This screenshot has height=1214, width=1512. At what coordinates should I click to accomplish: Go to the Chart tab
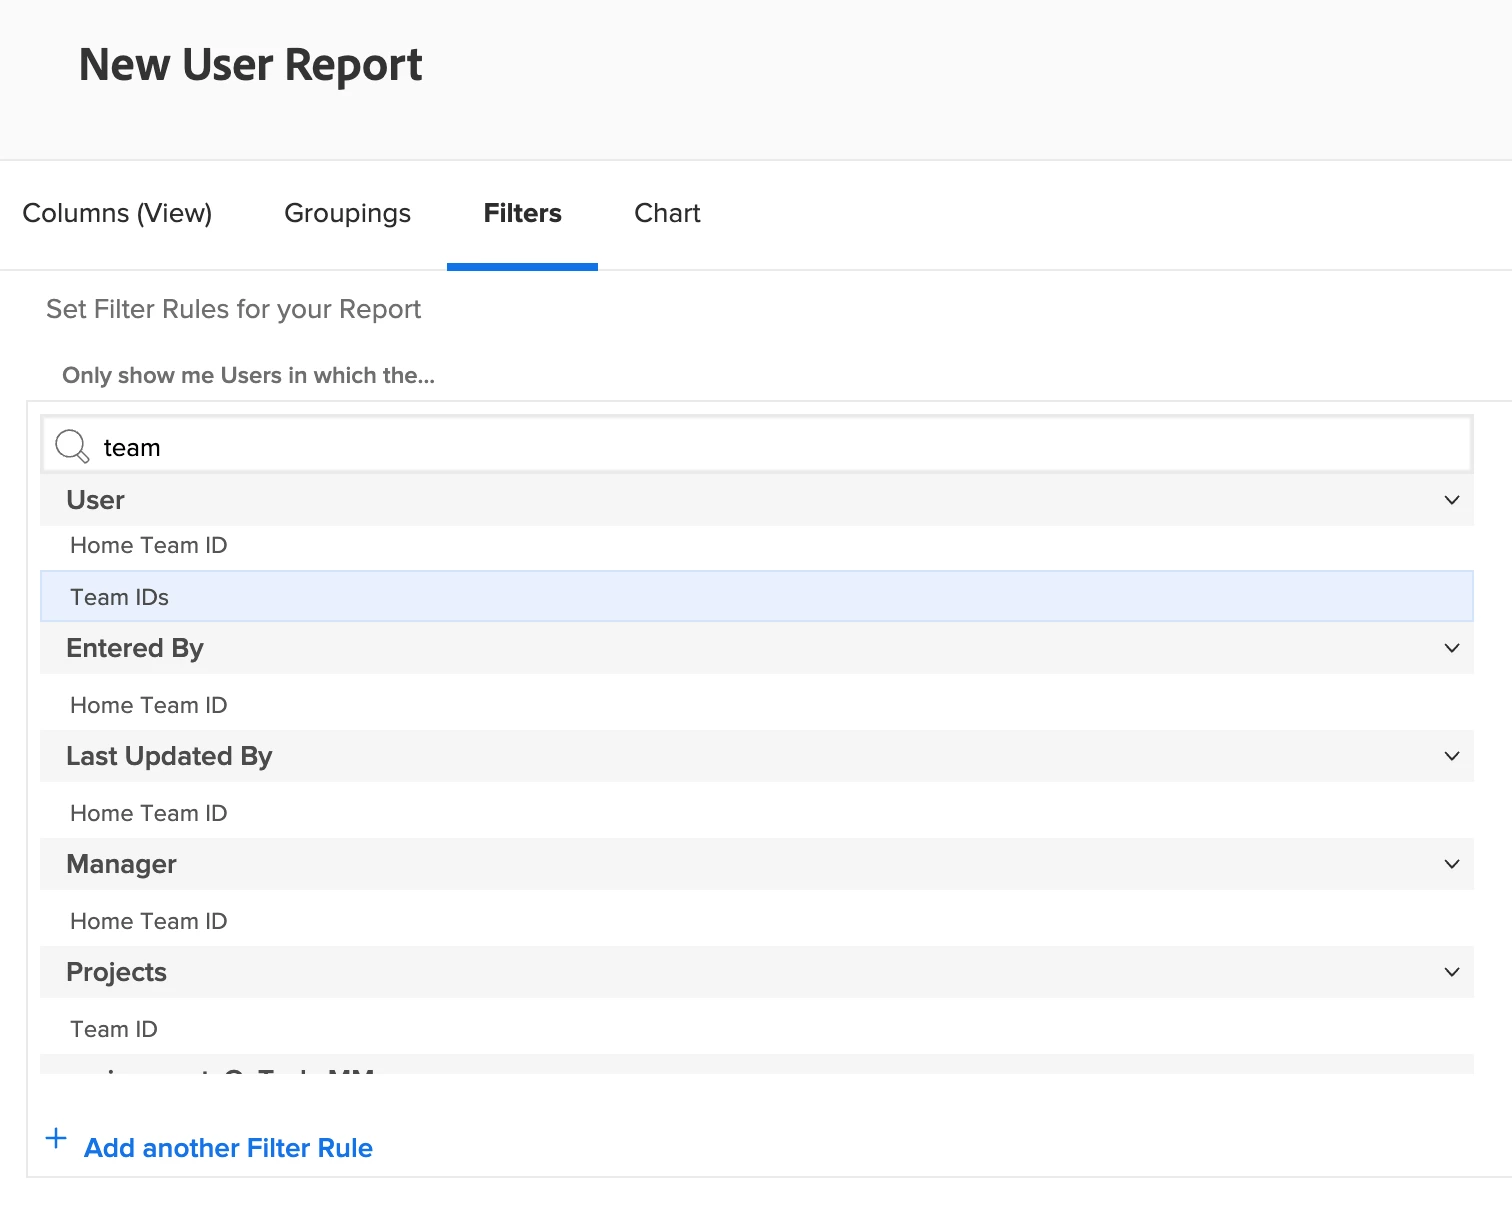point(667,213)
